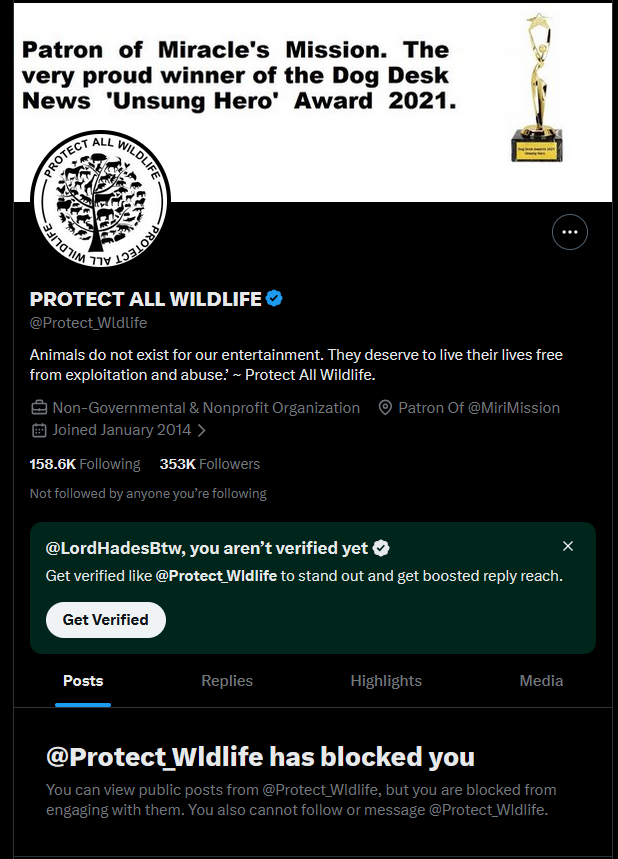View the 158.6K Following list

85,464
